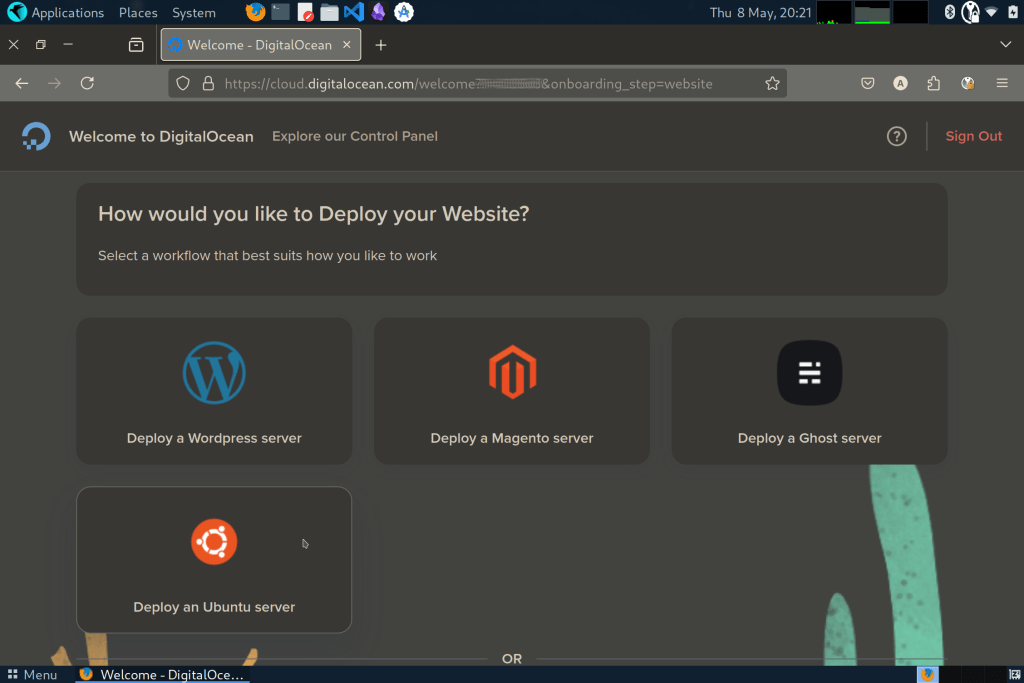Open the account avatar icon in toolbar
This screenshot has height=683, width=1024.
tap(901, 84)
